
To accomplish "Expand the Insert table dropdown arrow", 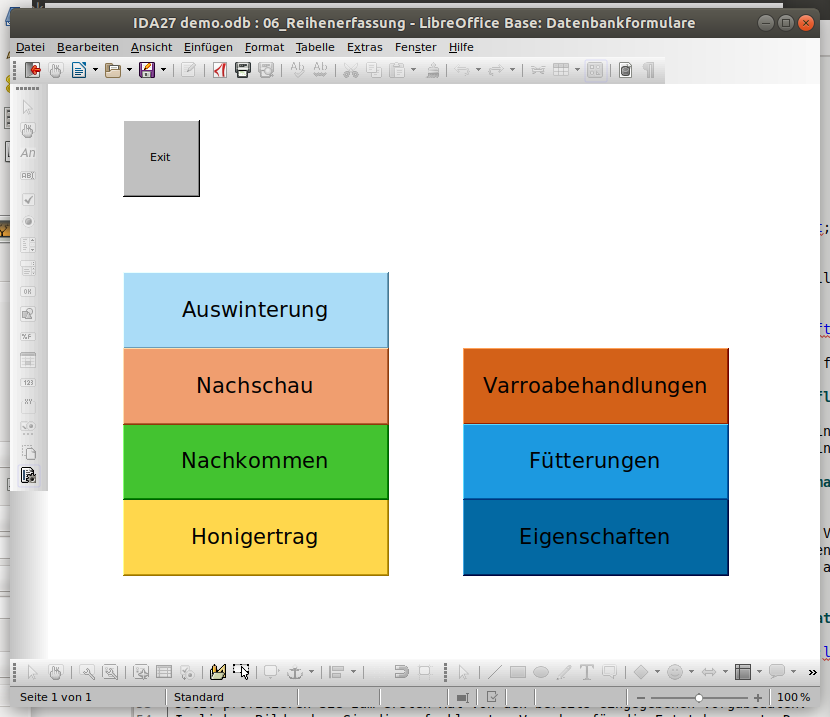I will pyautogui.click(x=578, y=70).
